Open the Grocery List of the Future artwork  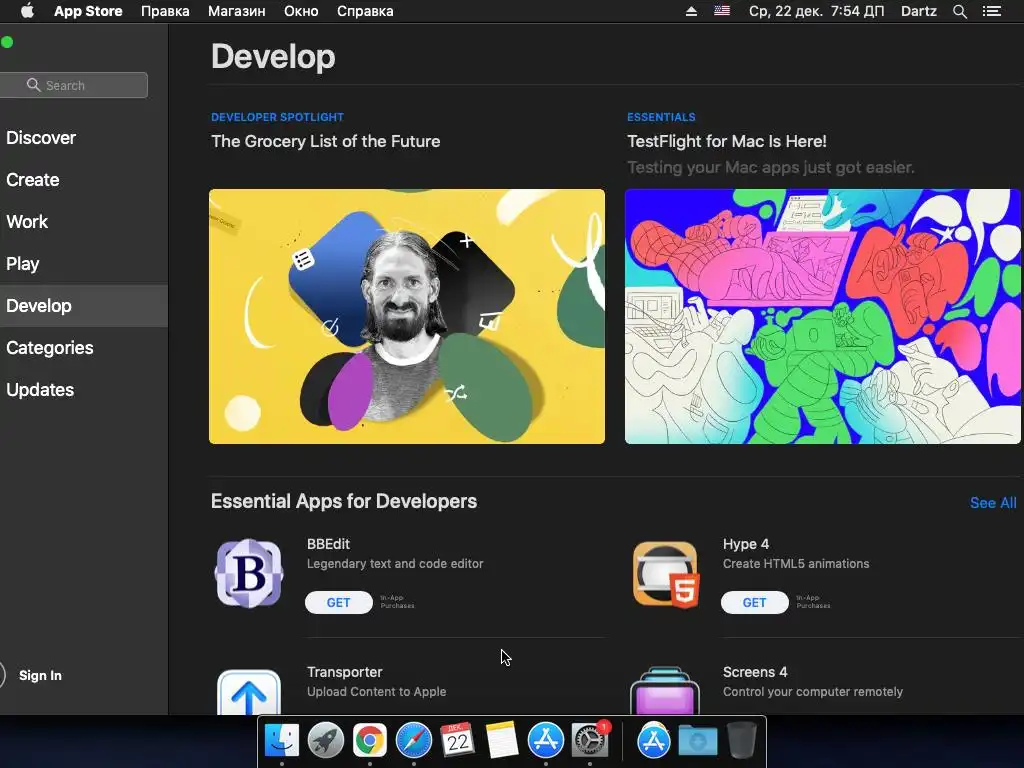coord(407,317)
